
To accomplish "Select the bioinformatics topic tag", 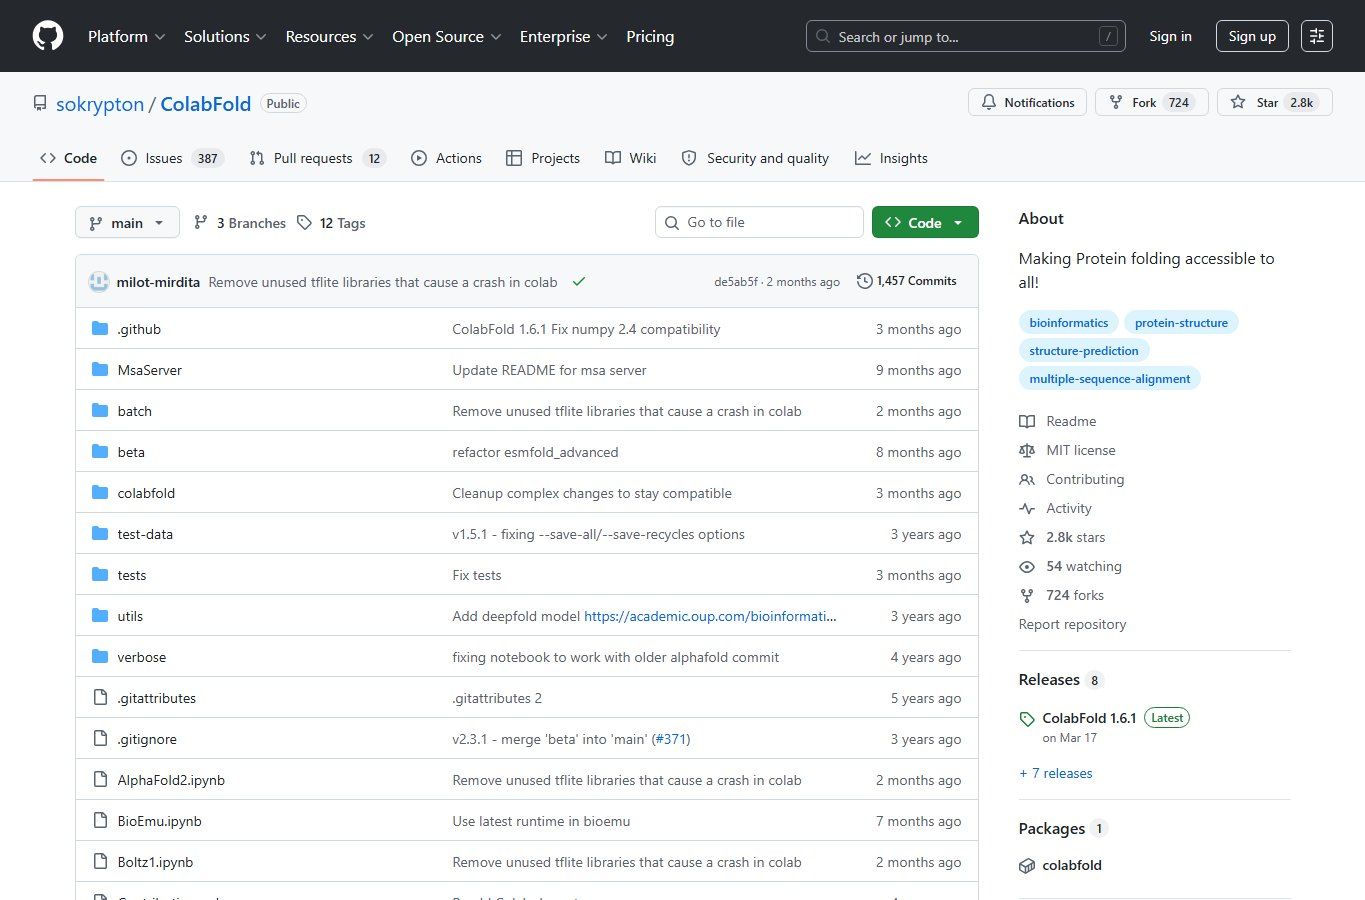I will (1069, 323).
